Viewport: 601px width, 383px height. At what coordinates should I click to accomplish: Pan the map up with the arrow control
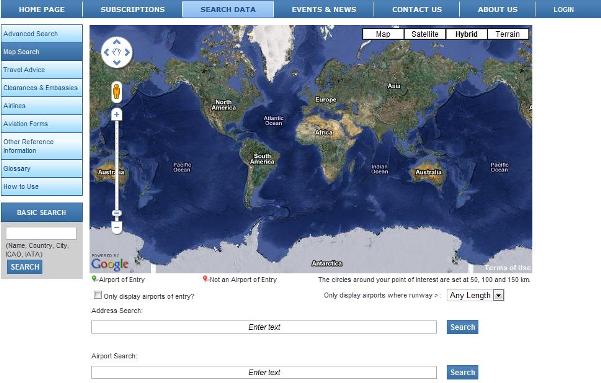[117, 42]
